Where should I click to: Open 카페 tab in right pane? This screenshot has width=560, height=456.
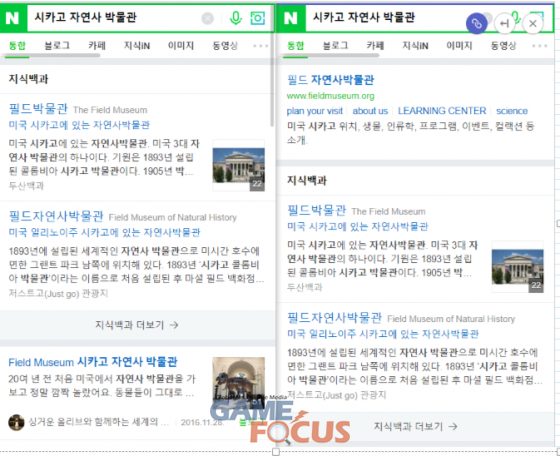pos(375,46)
